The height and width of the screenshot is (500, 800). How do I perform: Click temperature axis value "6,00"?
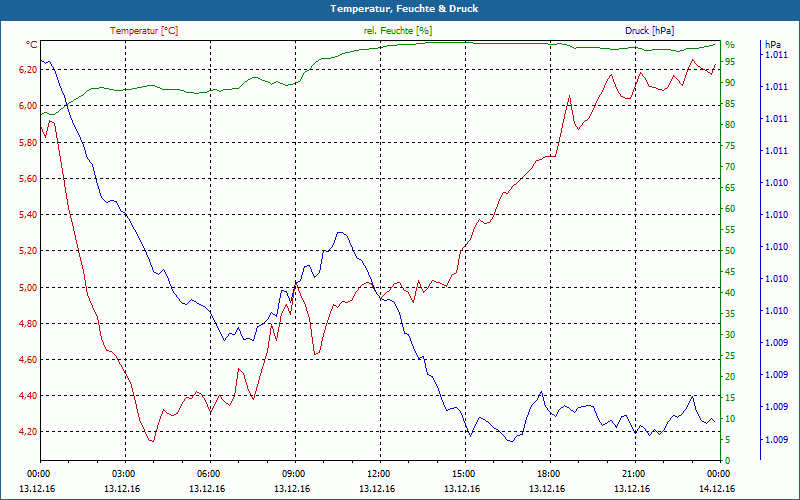pos(28,106)
